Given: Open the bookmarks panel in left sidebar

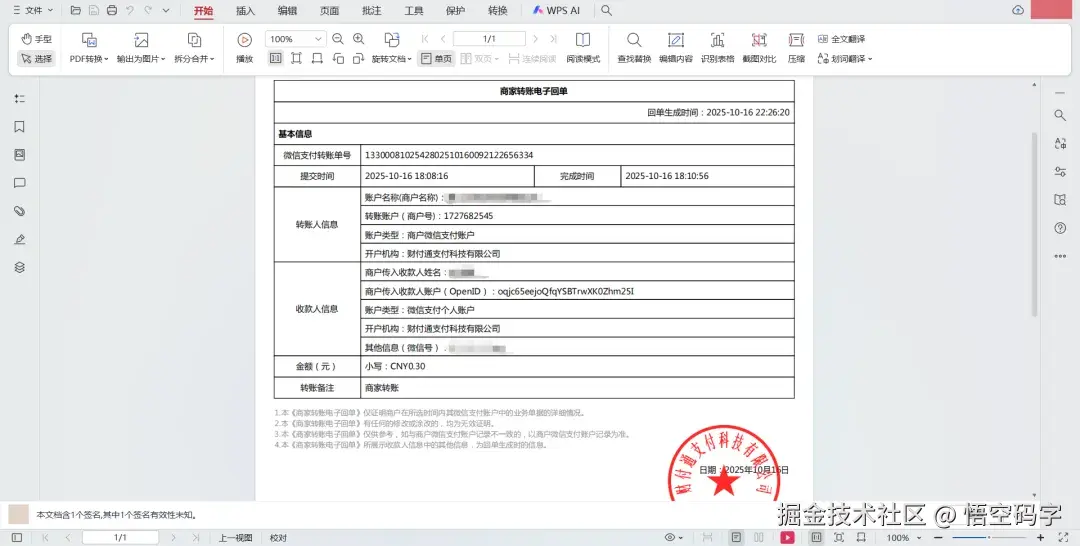Looking at the screenshot, I should click(x=19, y=127).
